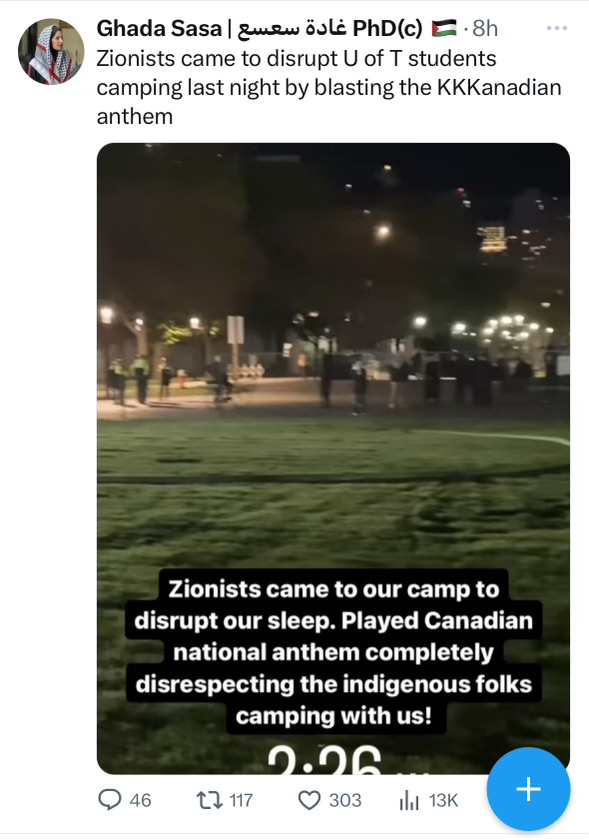Click the Ghada Sasa display name
589x840 pixels.
pyautogui.click(x=159, y=28)
